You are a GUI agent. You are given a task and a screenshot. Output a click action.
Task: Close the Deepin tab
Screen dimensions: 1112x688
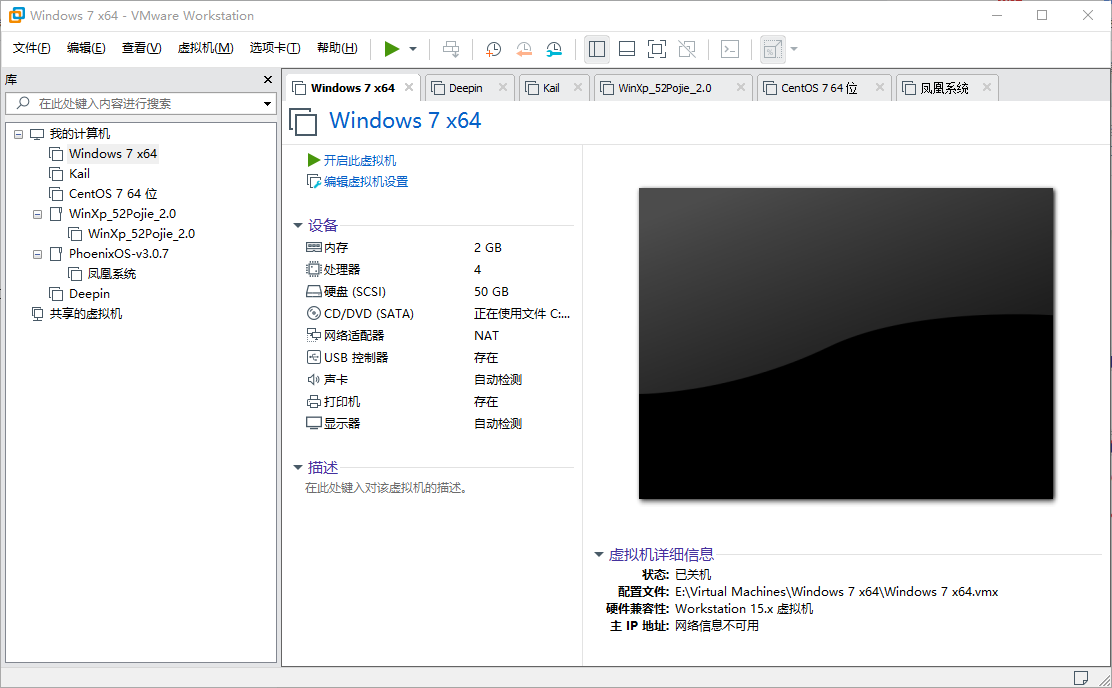(x=503, y=87)
